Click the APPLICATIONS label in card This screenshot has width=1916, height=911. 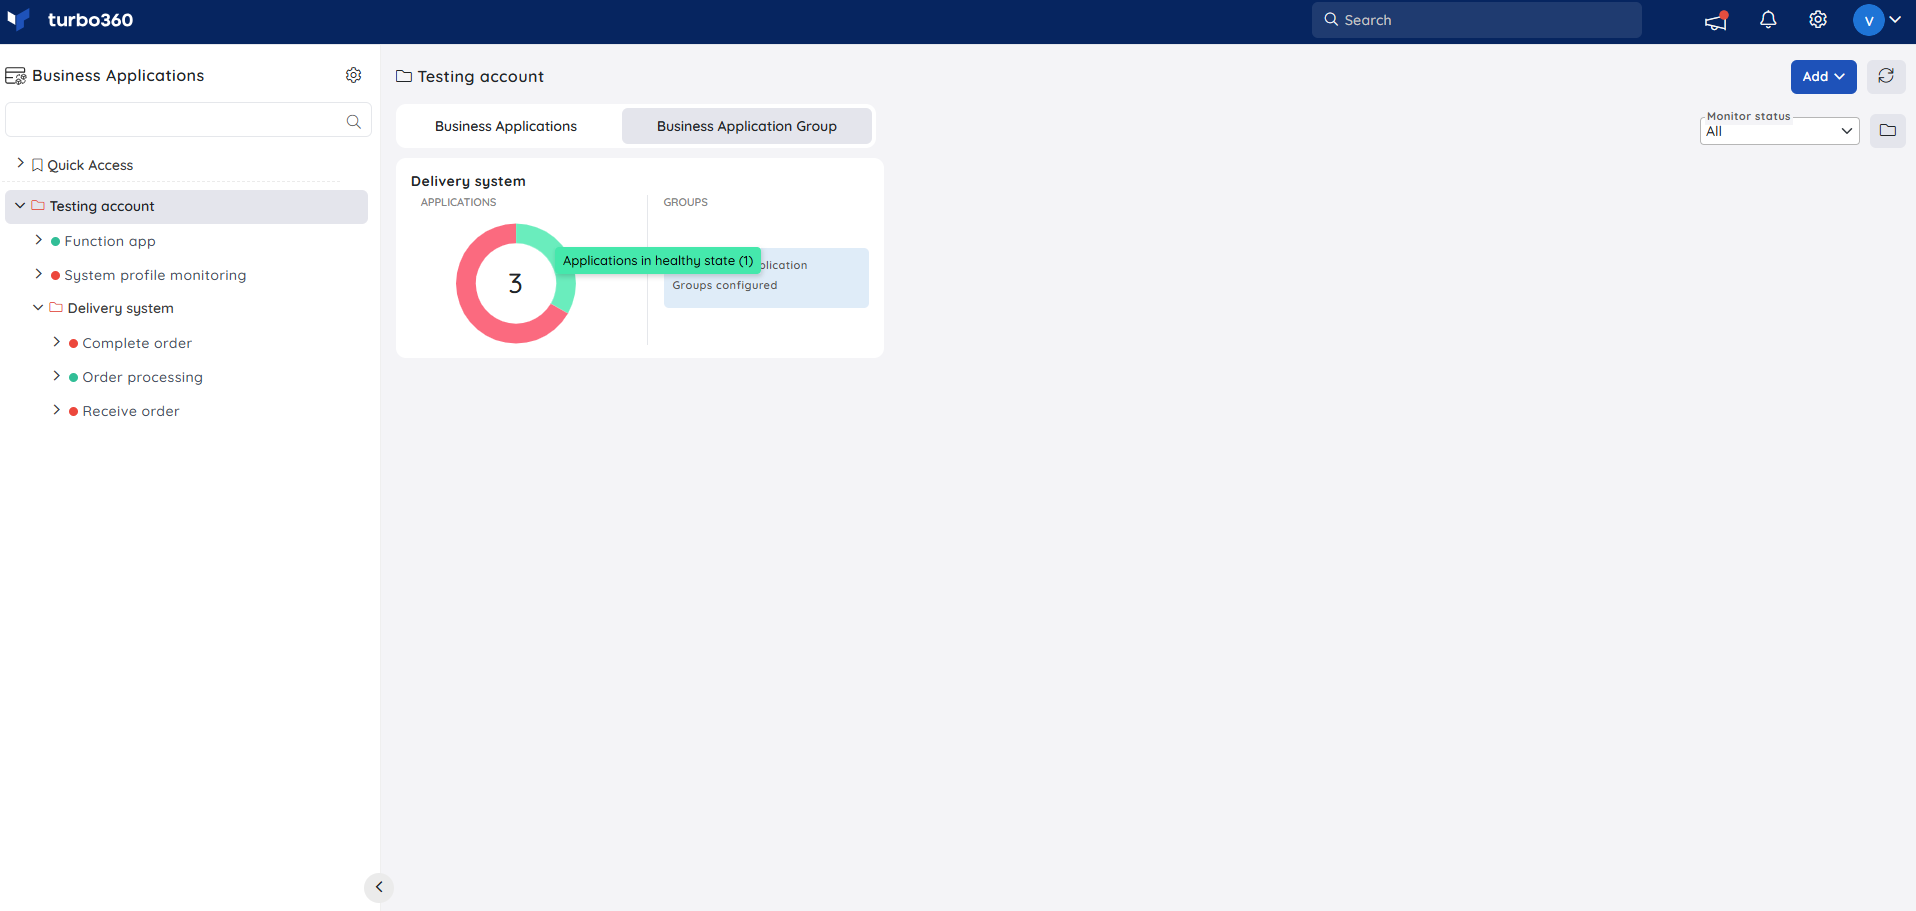[x=458, y=202]
